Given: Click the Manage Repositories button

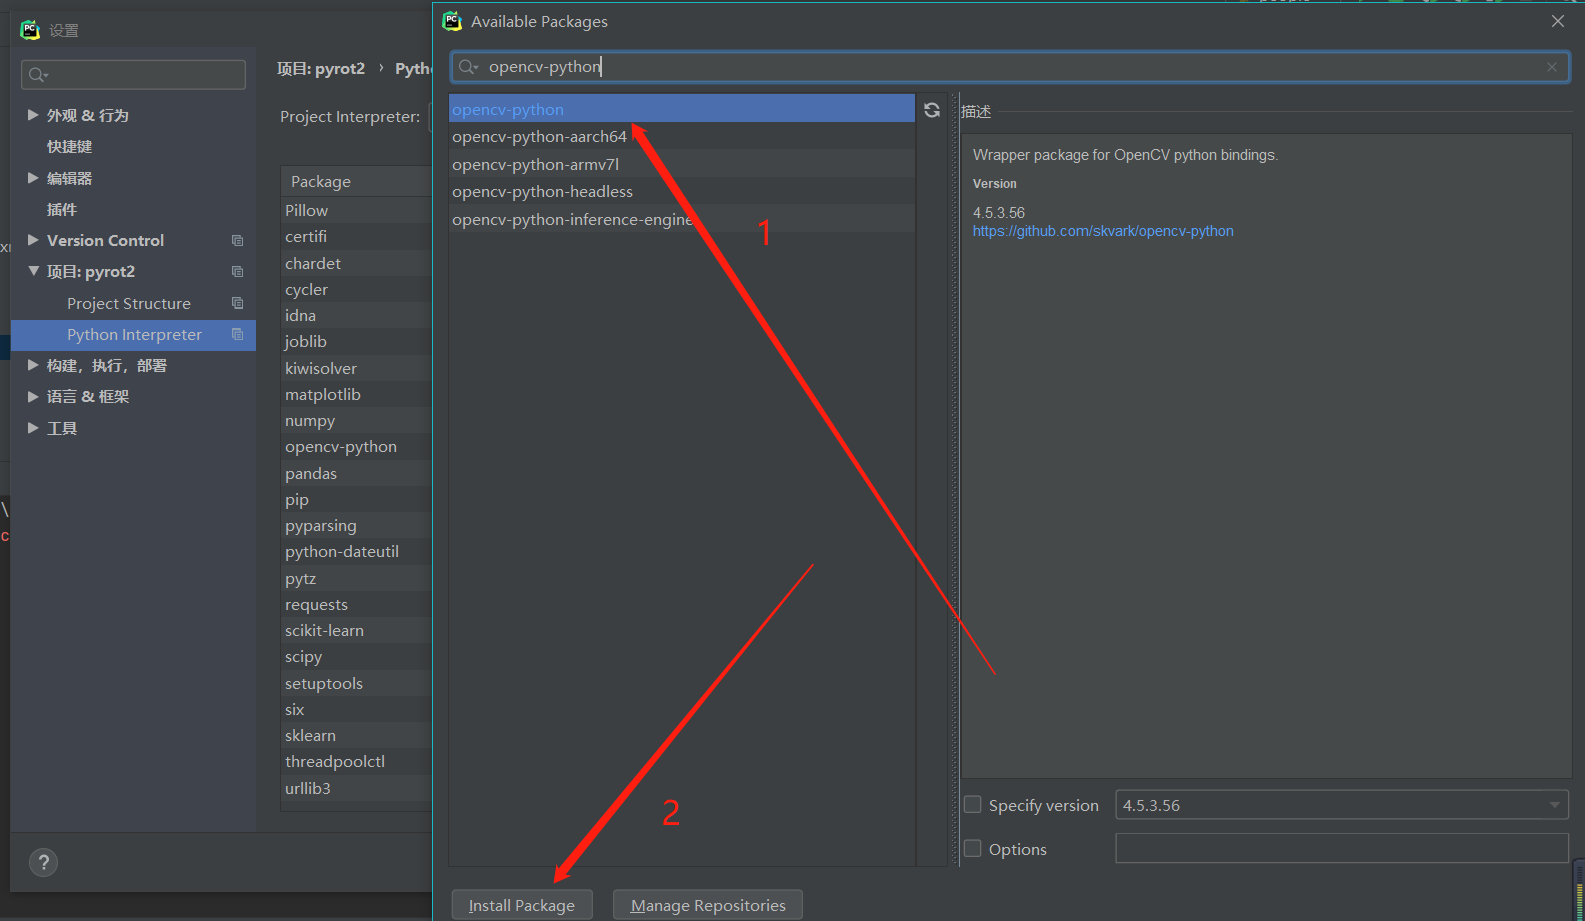Looking at the screenshot, I should tap(708, 905).
